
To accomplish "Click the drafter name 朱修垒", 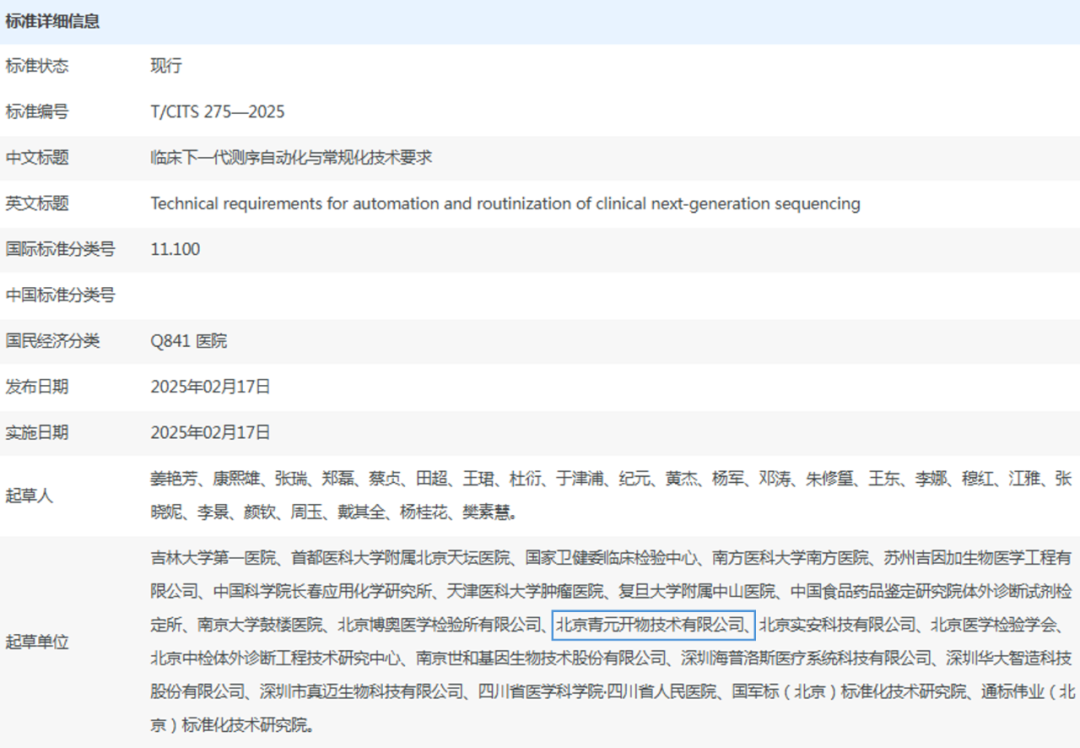I will (x=829, y=479).
